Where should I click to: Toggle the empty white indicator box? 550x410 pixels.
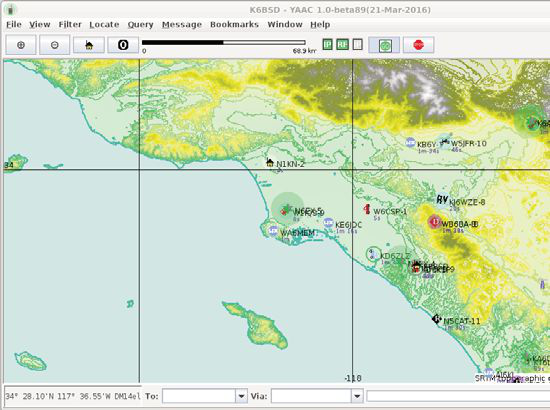tap(357, 45)
